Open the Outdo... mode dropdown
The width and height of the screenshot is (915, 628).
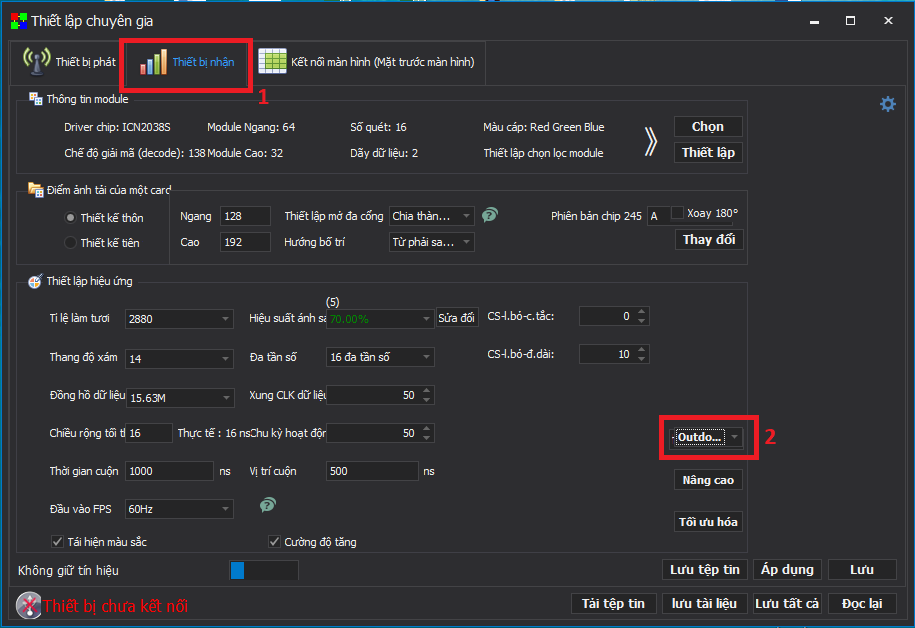tap(708, 437)
